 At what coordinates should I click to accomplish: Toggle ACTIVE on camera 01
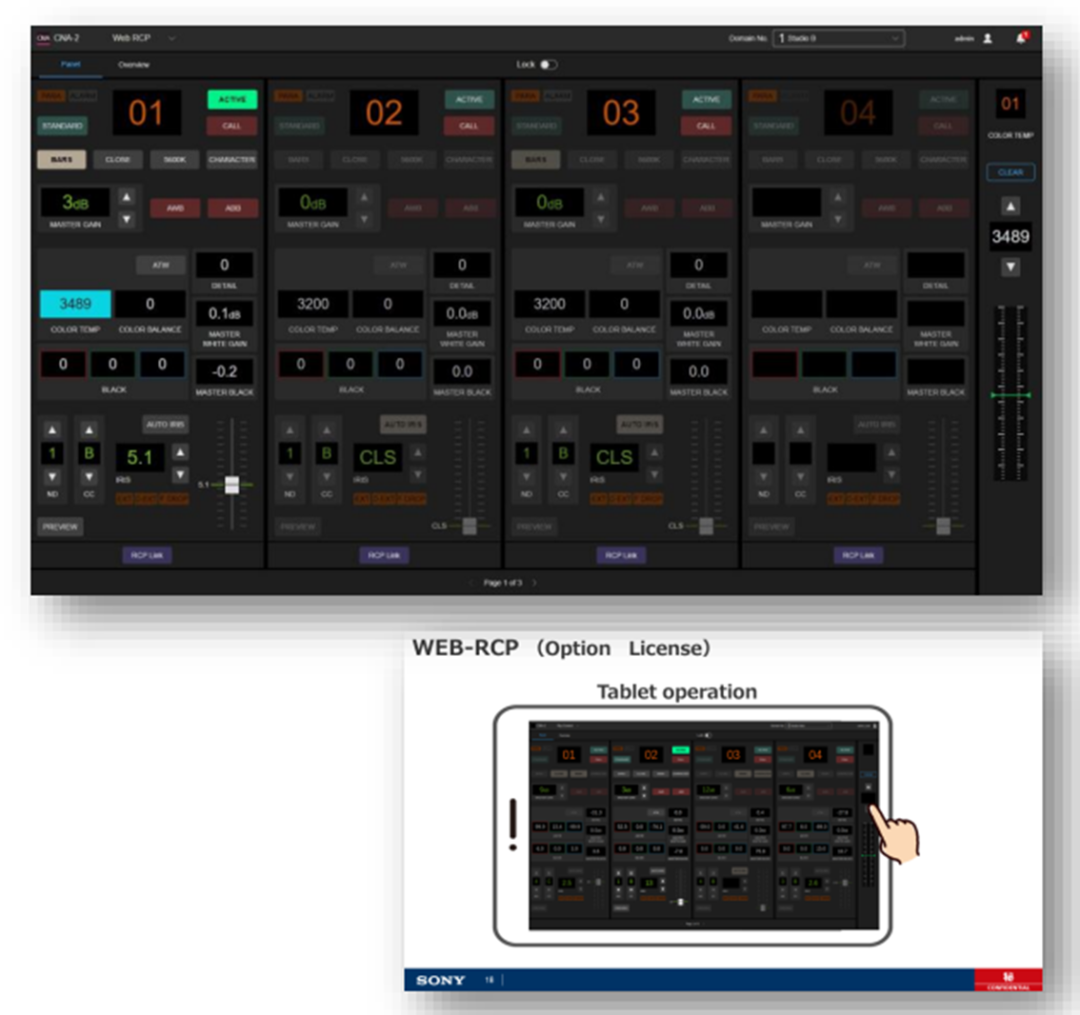[x=232, y=99]
